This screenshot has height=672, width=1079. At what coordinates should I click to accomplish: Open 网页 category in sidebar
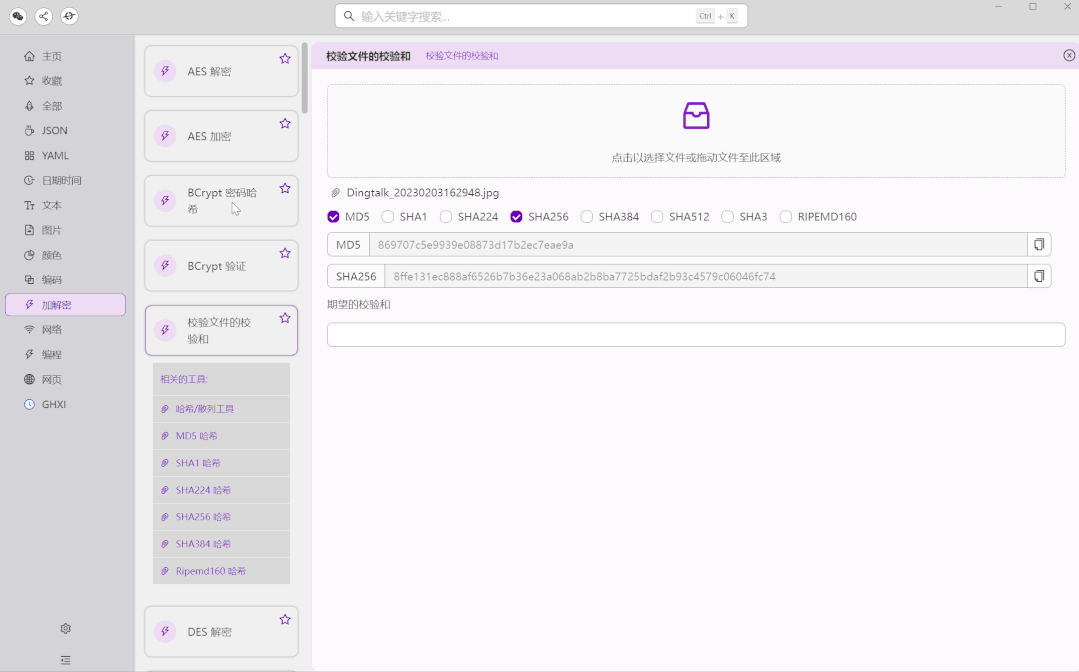pos(65,379)
